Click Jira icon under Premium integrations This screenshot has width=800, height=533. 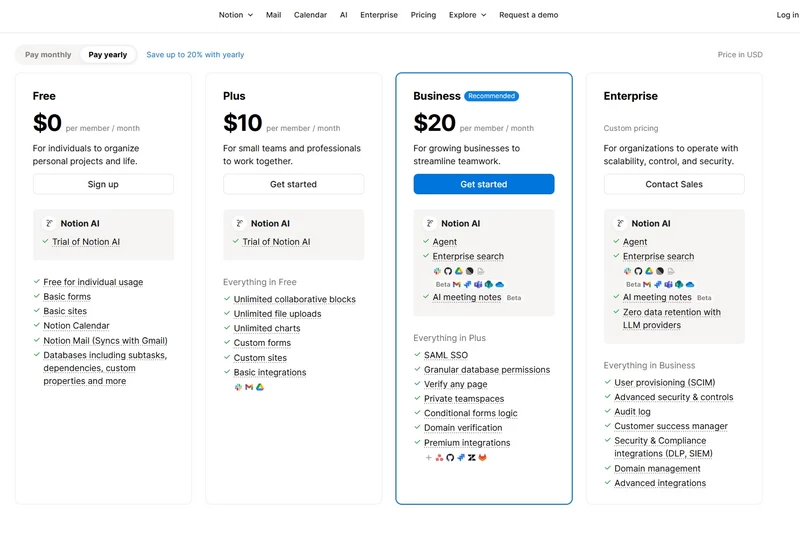point(461,458)
